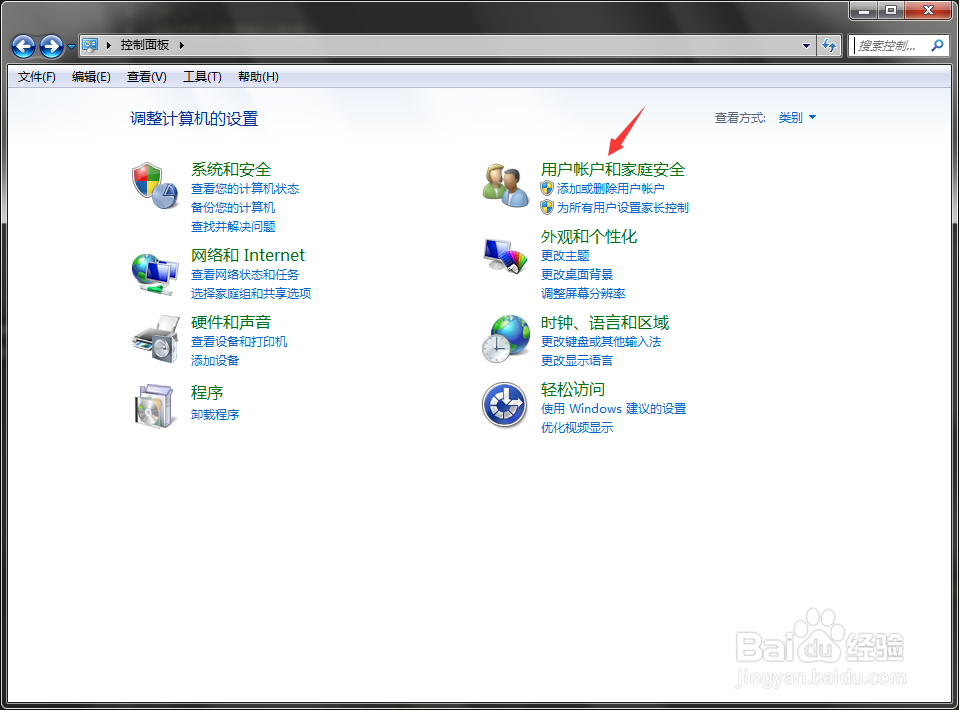Open the 查看(V) menu
Viewport: 959px width, 710px height.
click(146, 77)
